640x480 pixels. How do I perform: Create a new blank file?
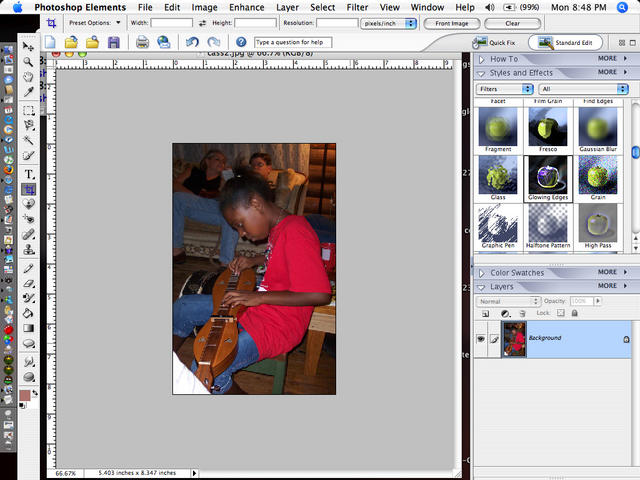[x=50, y=42]
